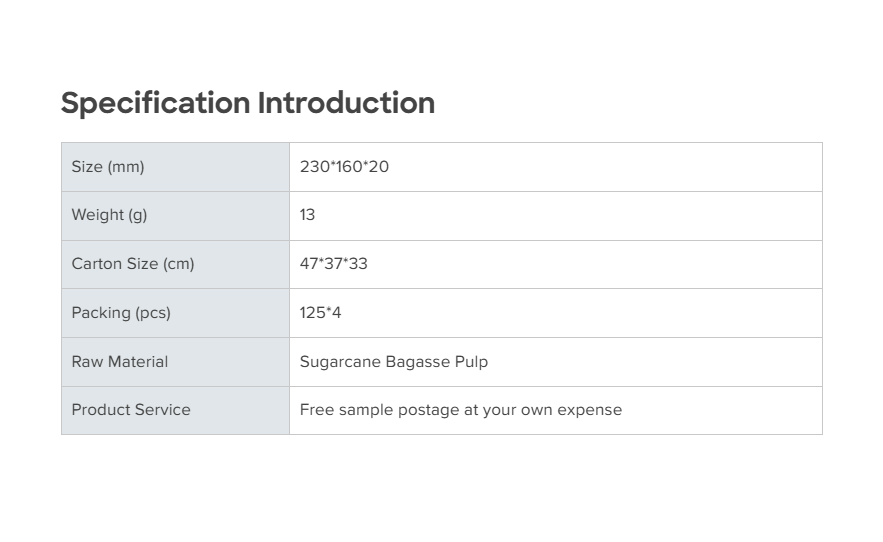This screenshot has width=883, height=542.
Task: Click the word Introduction in the heading
Action: 346,103
